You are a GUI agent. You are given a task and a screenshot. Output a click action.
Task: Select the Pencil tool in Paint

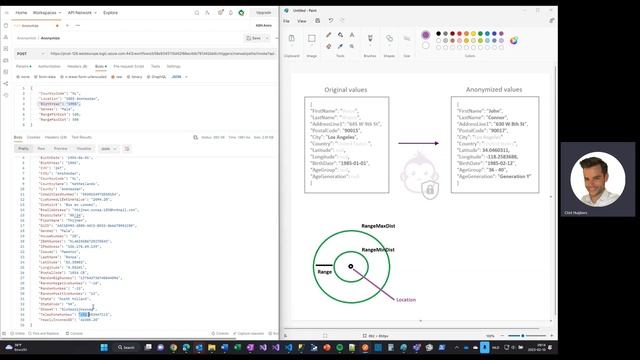coord(329,35)
